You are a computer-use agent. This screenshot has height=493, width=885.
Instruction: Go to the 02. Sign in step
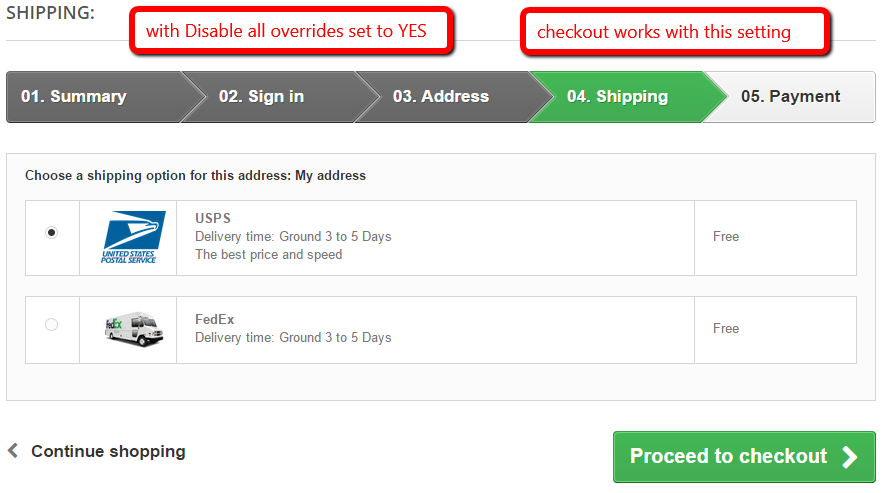[262, 97]
